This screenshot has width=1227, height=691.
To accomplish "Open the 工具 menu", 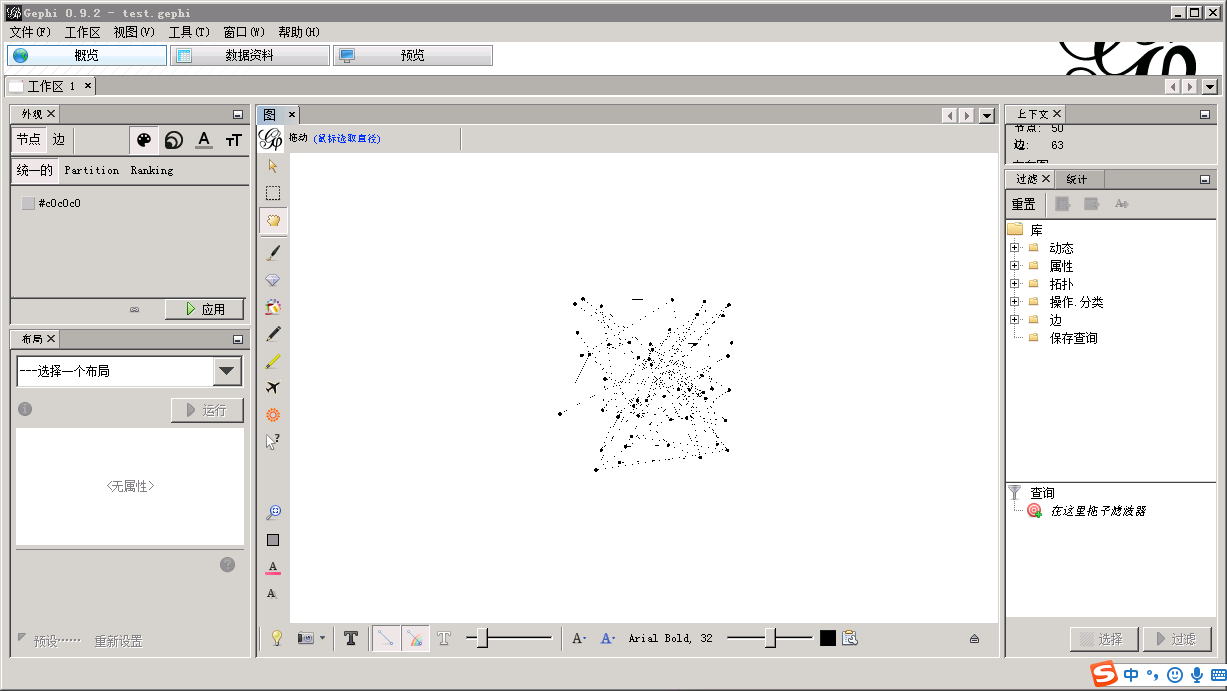I will click(189, 32).
